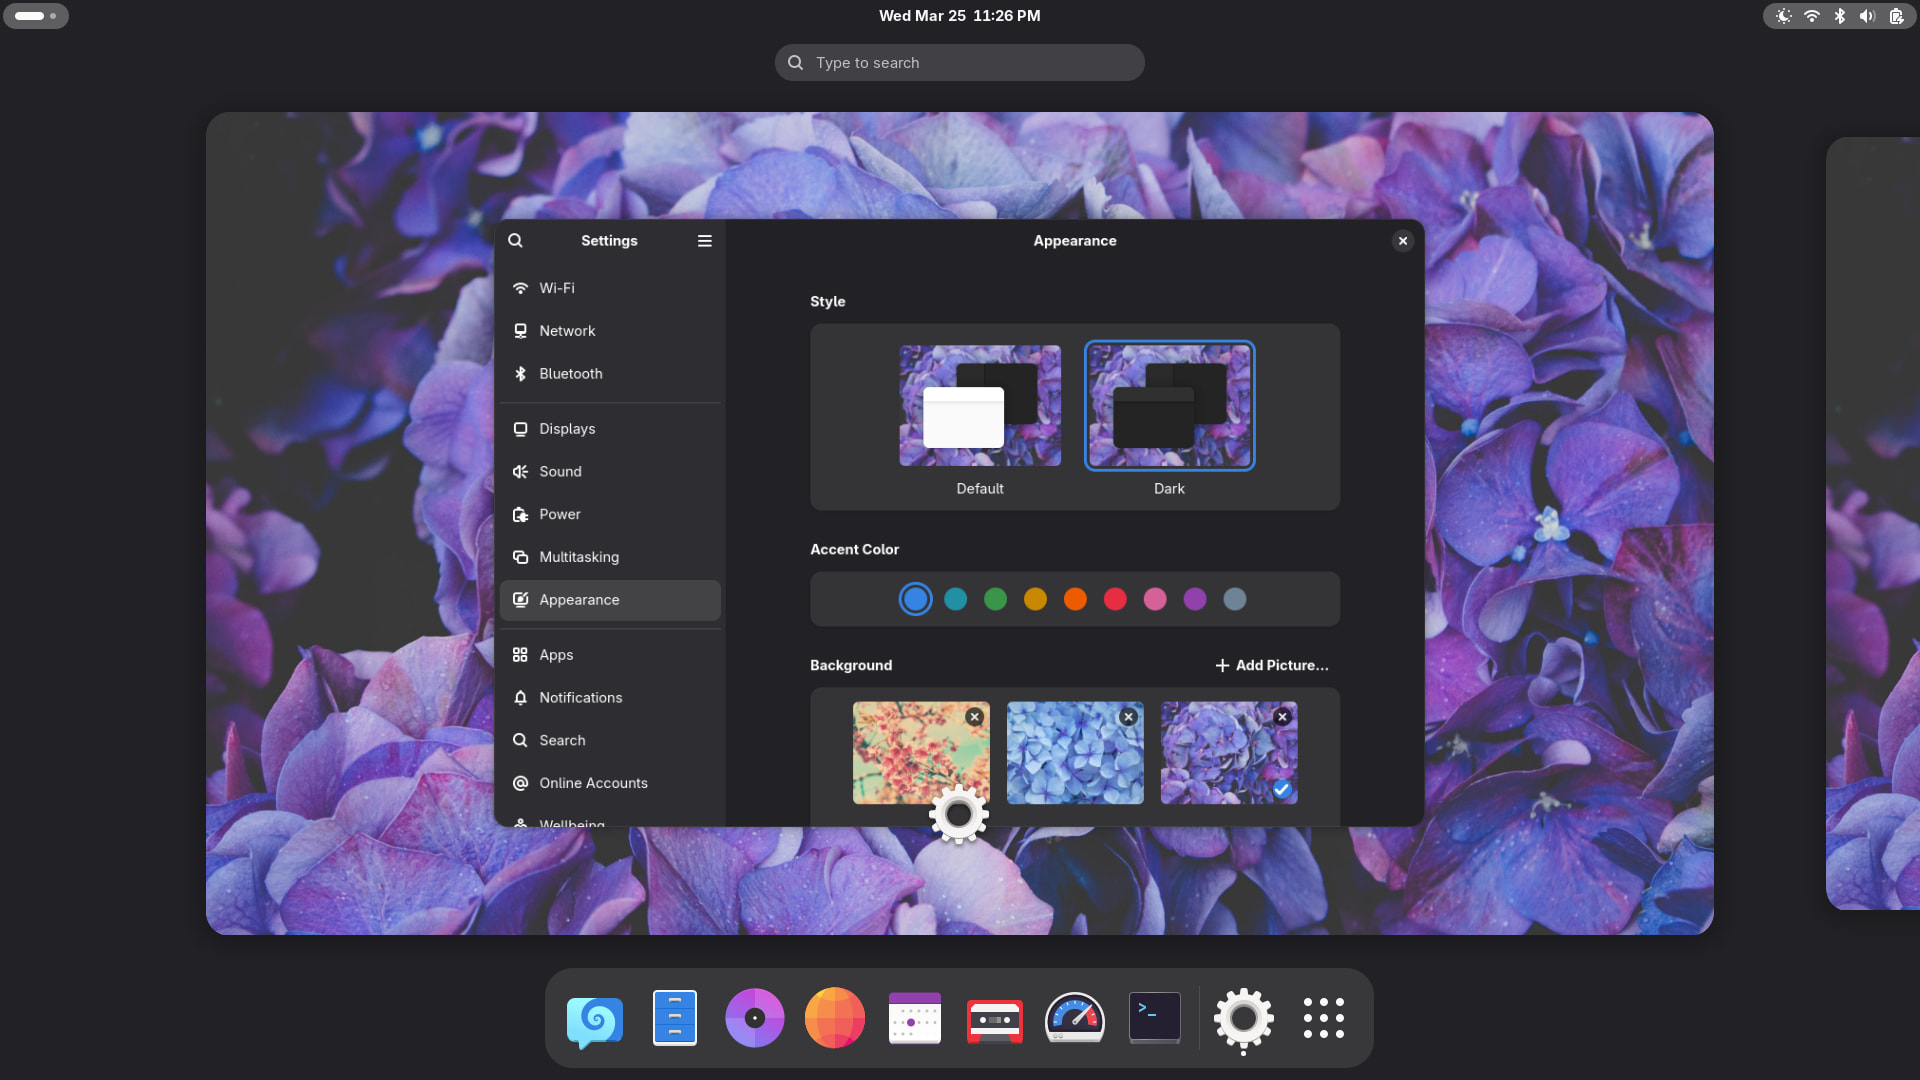Screen dimensions: 1920x1080
Task: Select the Dark style option
Action: (1169, 406)
